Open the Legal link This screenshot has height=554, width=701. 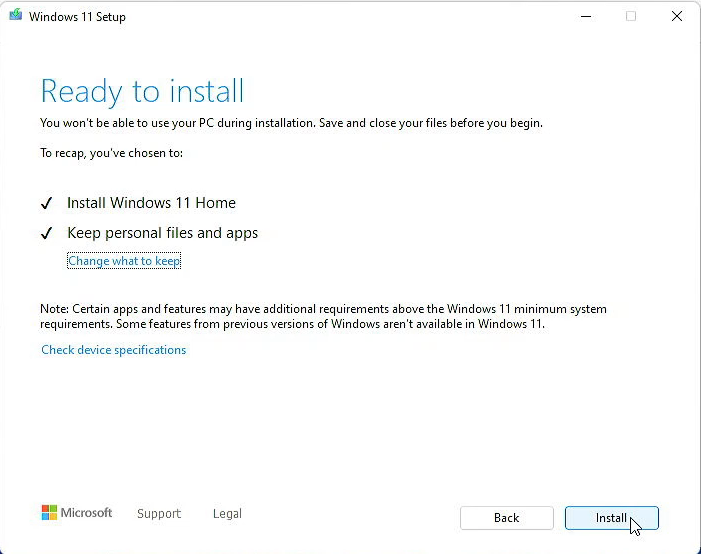pyautogui.click(x=227, y=513)
